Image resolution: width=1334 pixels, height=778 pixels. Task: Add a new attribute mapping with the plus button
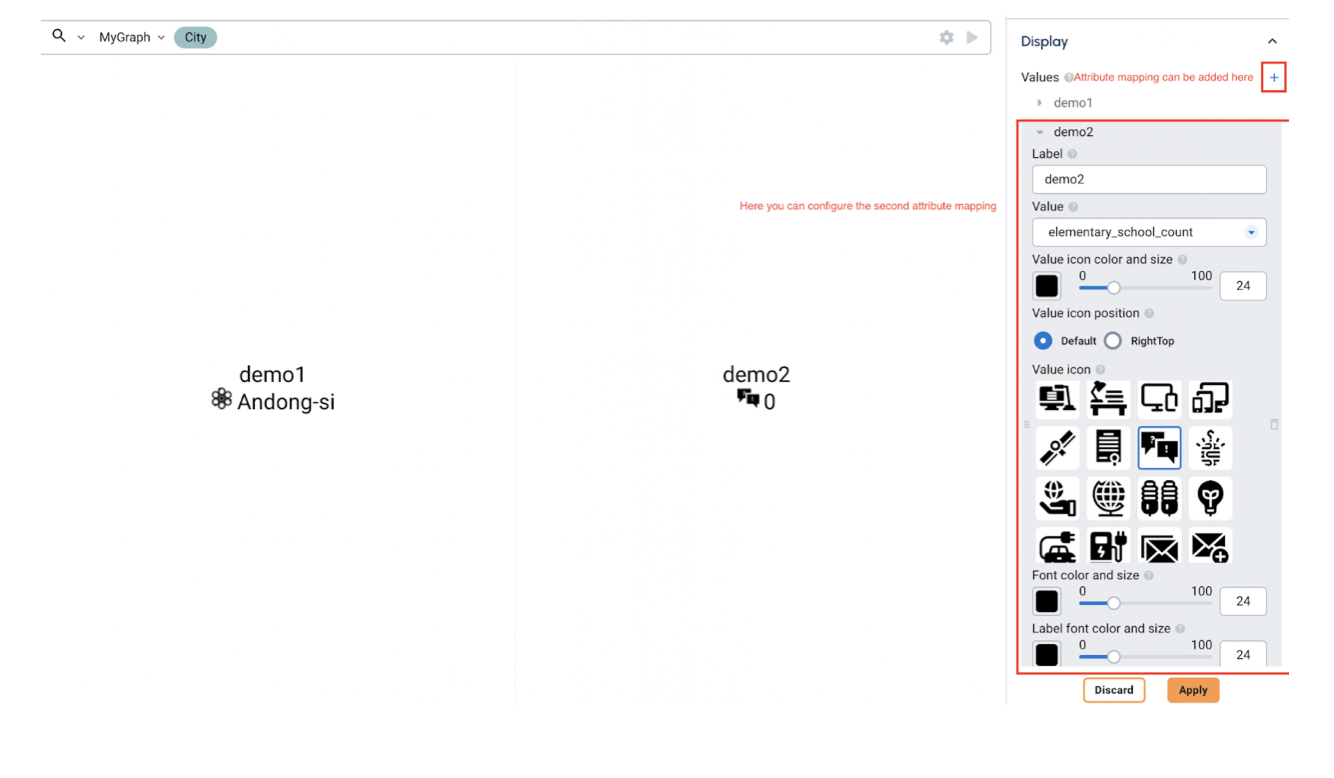tap(1273, 76)
